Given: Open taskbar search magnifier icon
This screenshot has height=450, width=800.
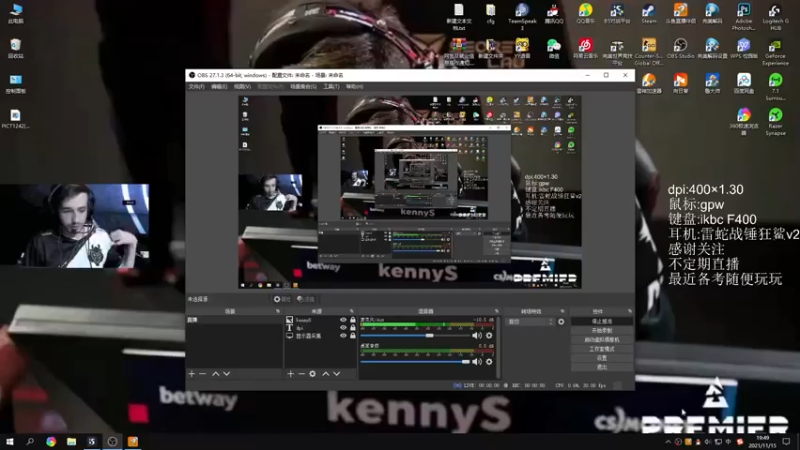Looking at the screenshot, I should point(30,441).
